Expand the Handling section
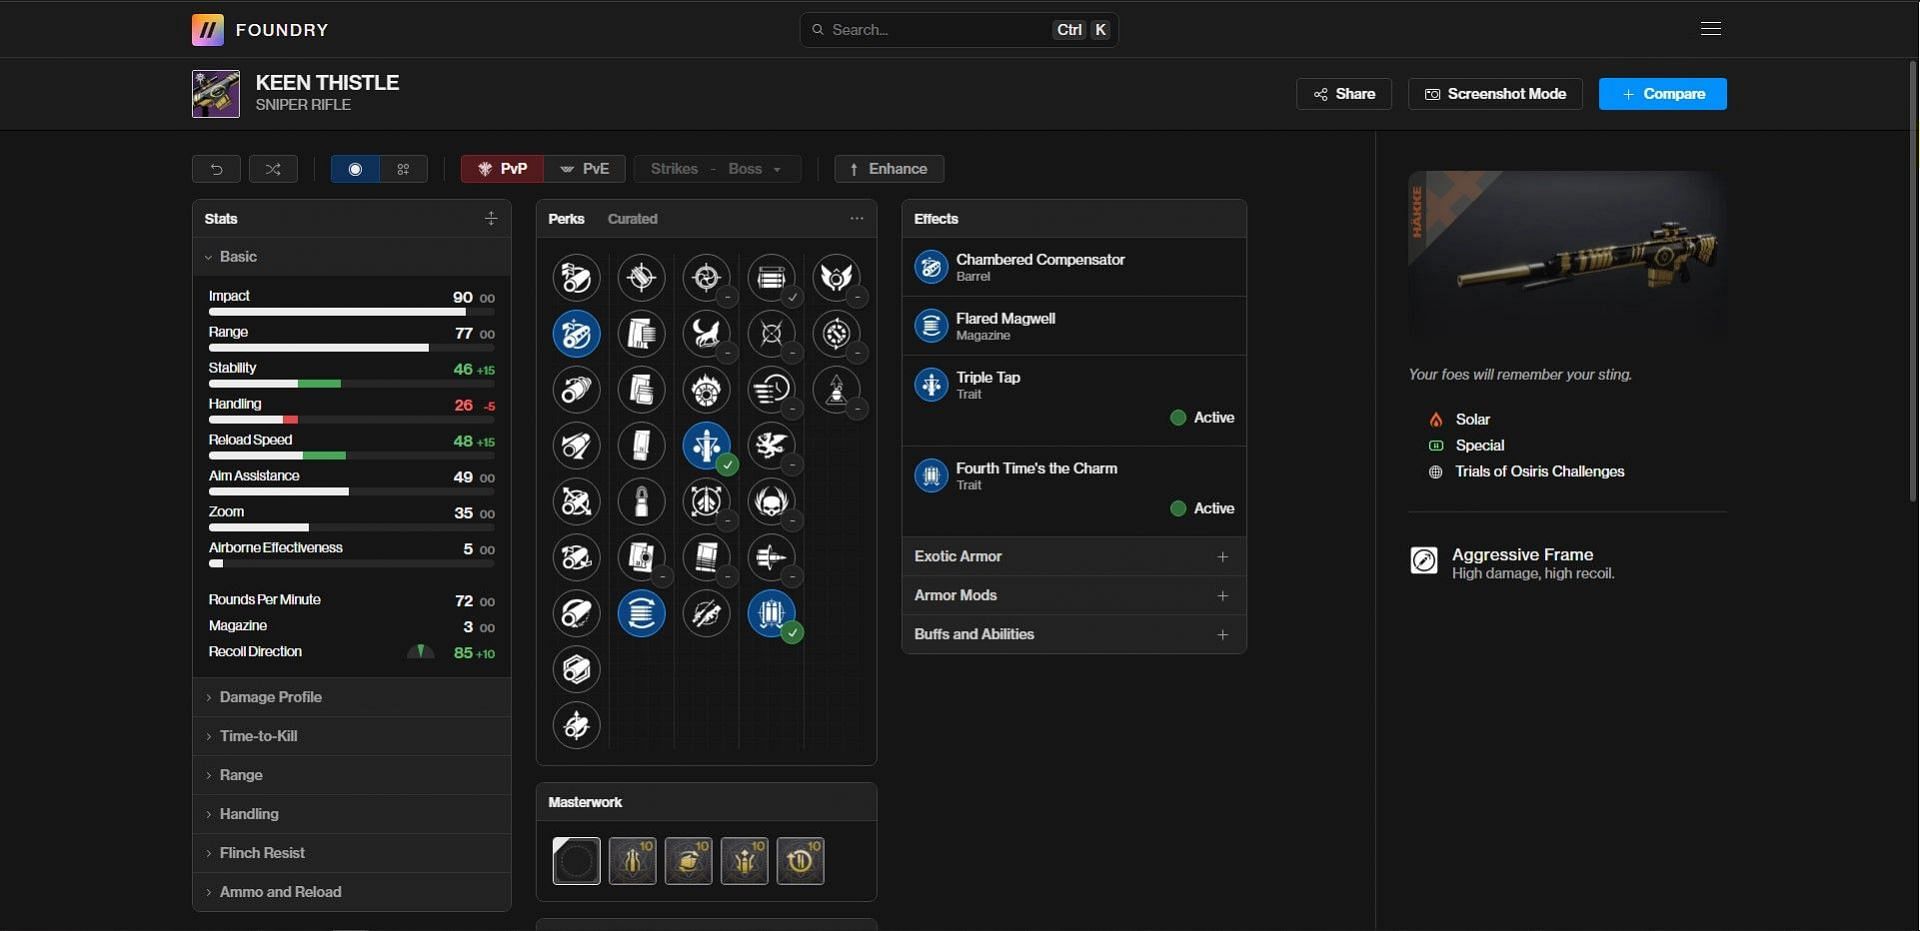This screenshot has width=1920, height=931. pyautogui.click(x=351, y=814)
